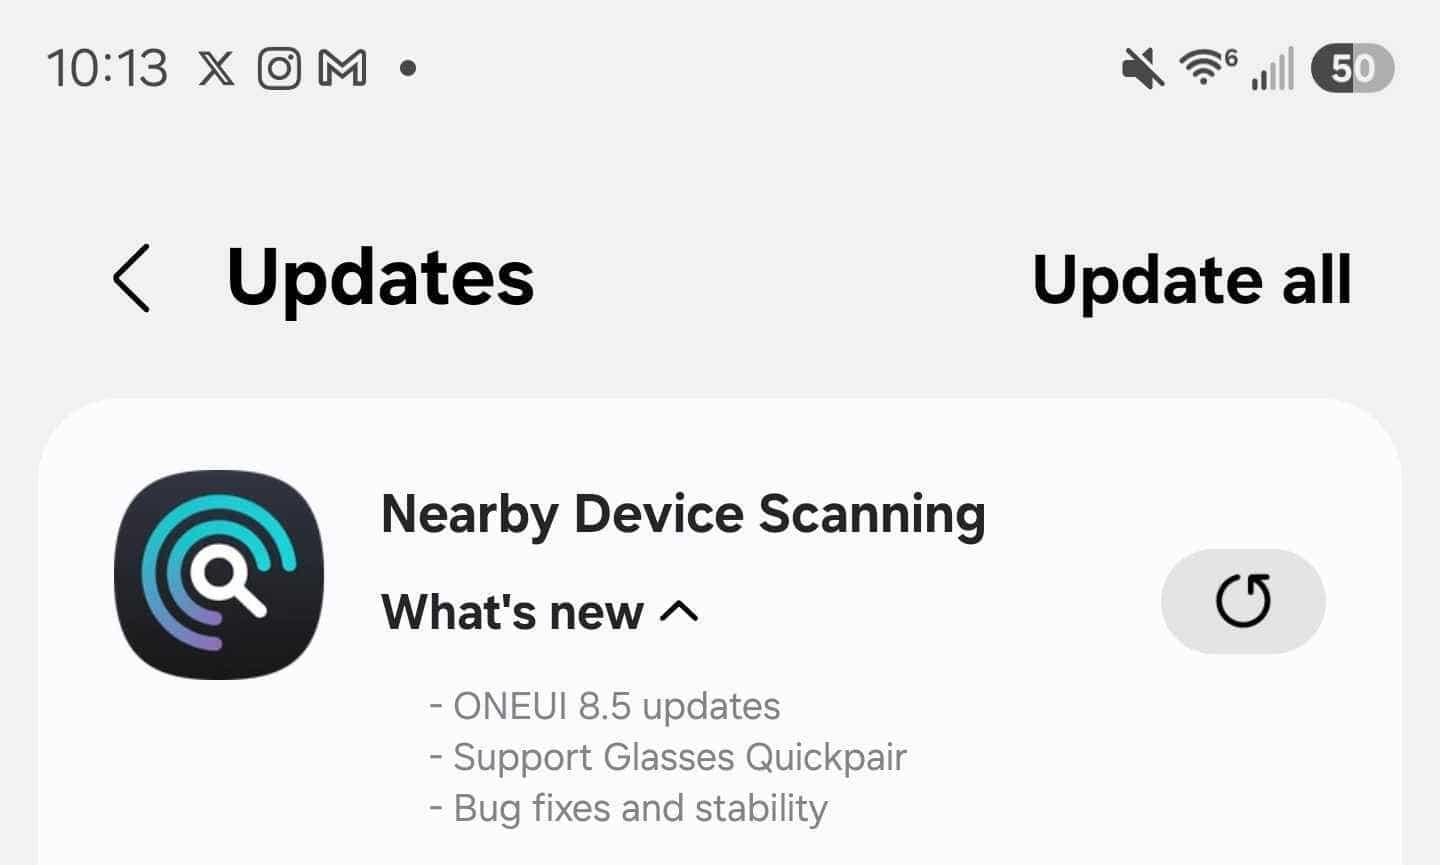This screenshot has height=865, width=1440.
Task: Tap the Wi-Fi 6 status icon
Action: (1208, 67)
